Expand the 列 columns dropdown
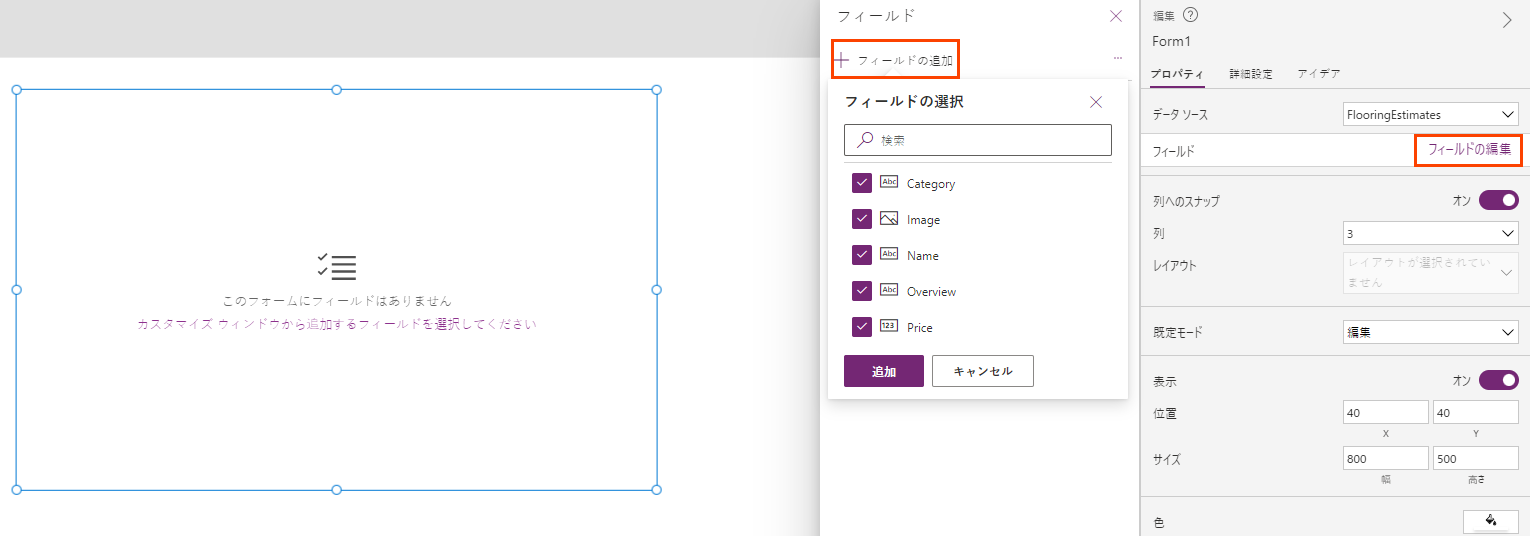 click(x=1430, y=233)
